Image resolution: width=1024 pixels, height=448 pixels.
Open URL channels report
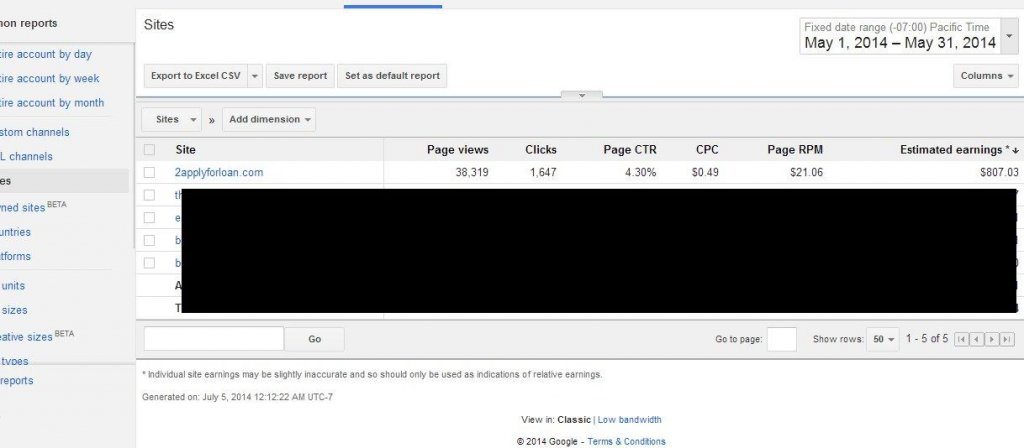(26, 156)
